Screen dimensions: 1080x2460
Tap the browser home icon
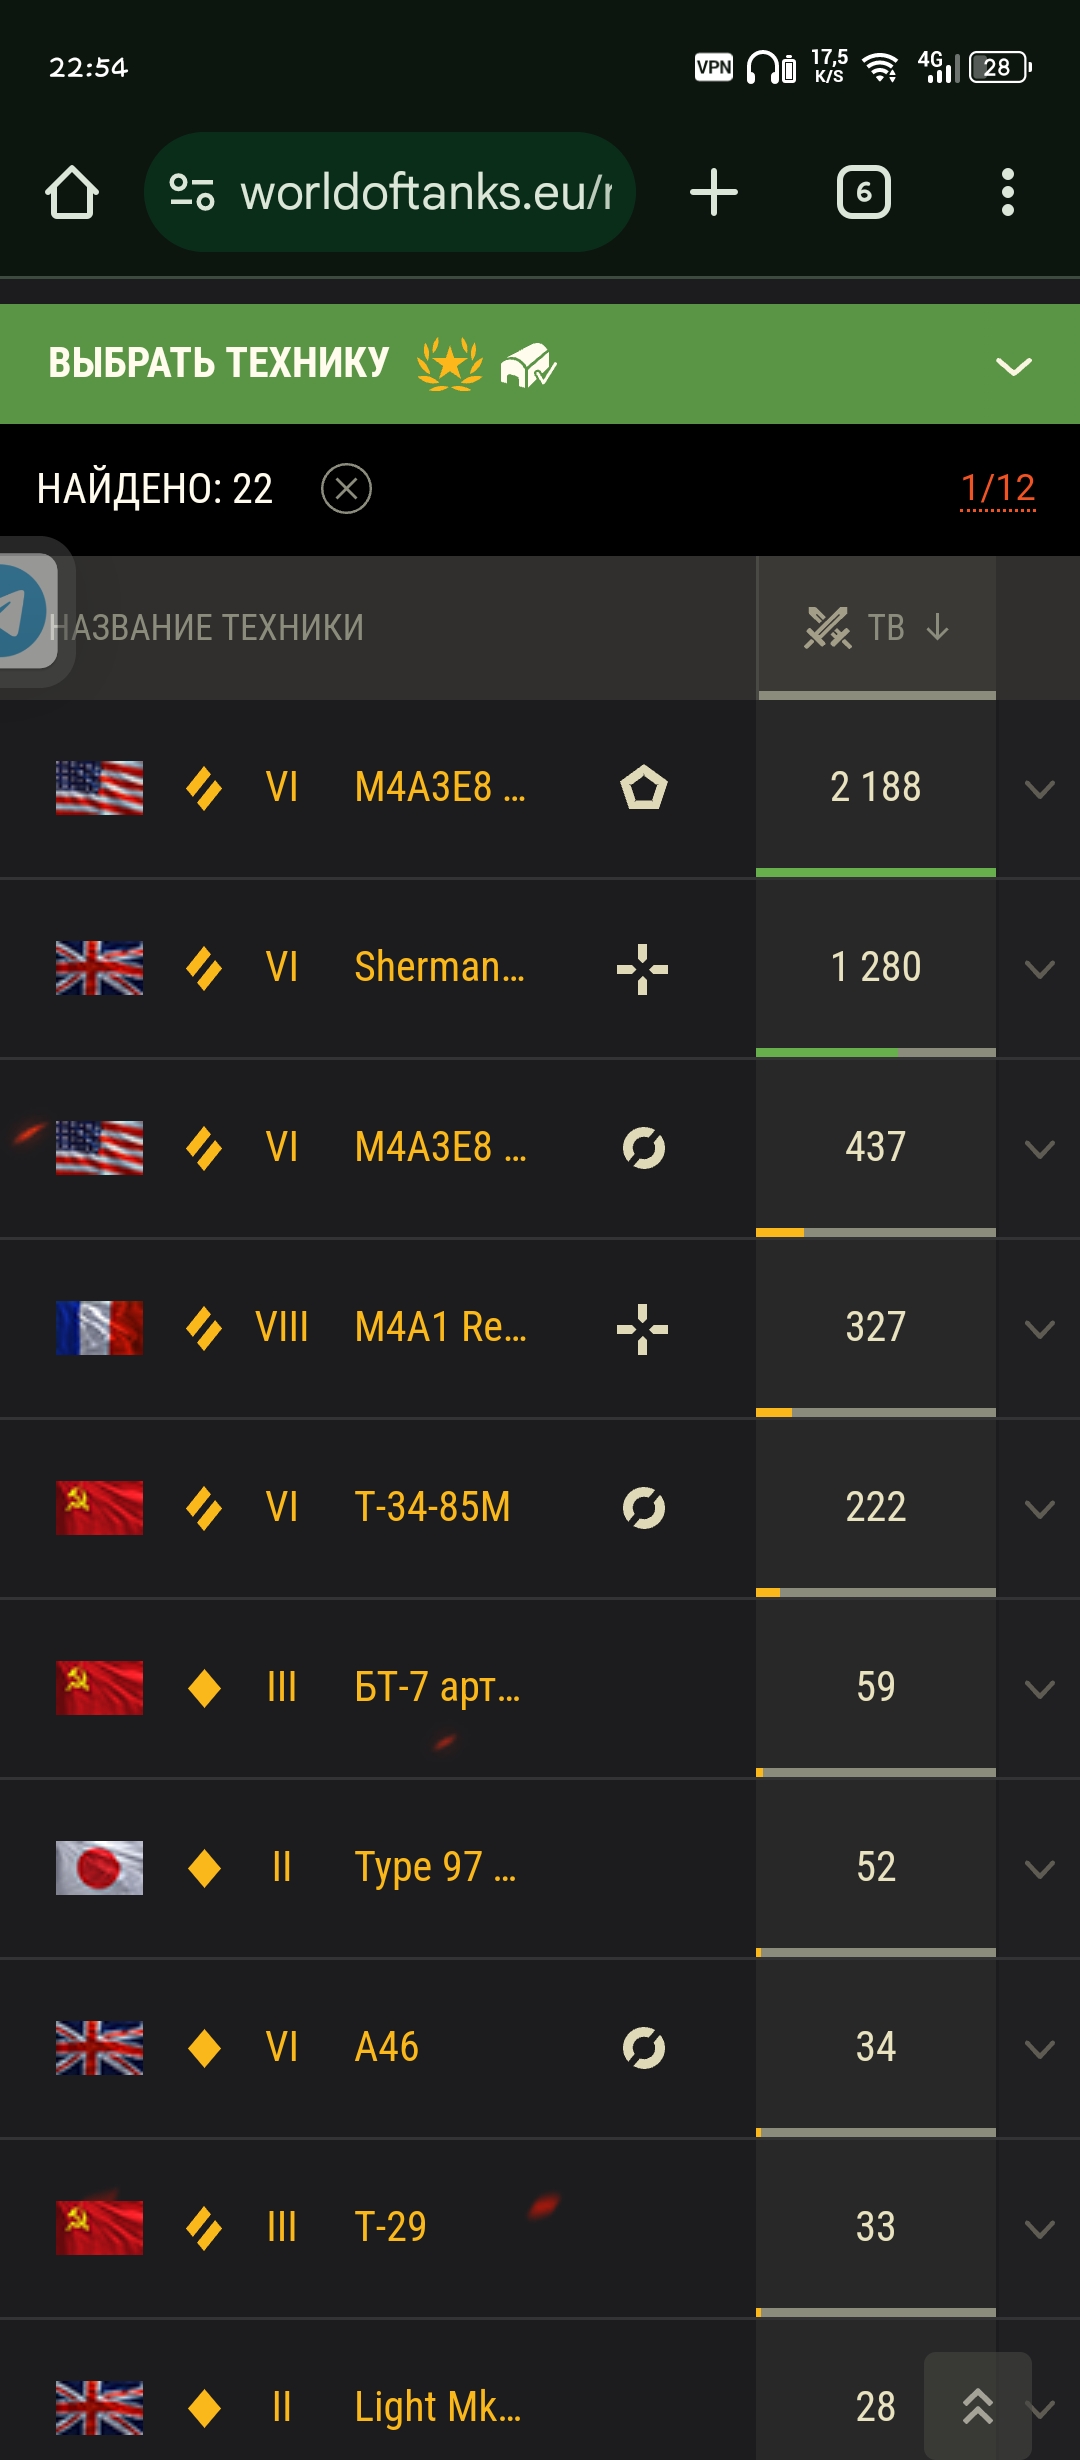pos(72,192)
